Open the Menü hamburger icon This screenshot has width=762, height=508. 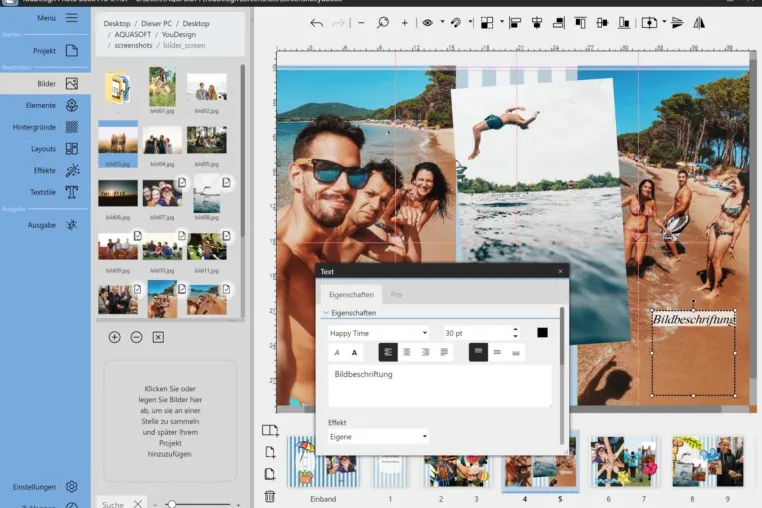(71, 18)
